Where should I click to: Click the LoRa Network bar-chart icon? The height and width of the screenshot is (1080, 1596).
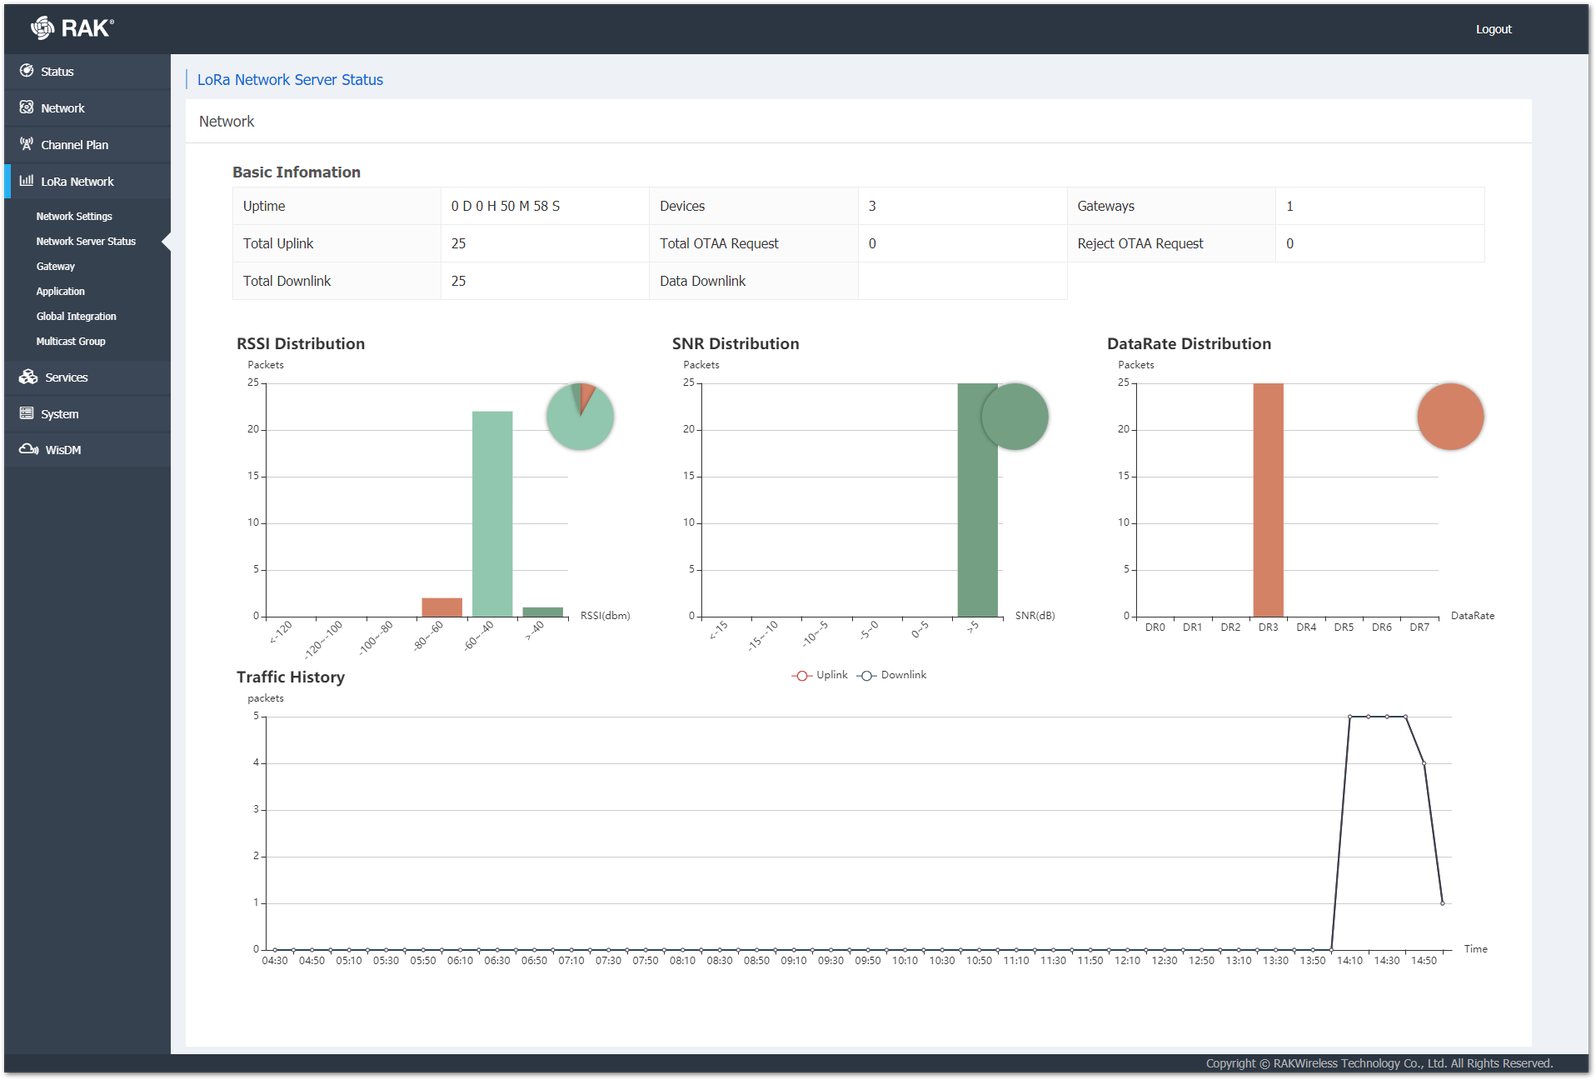(x=27, y=181)
